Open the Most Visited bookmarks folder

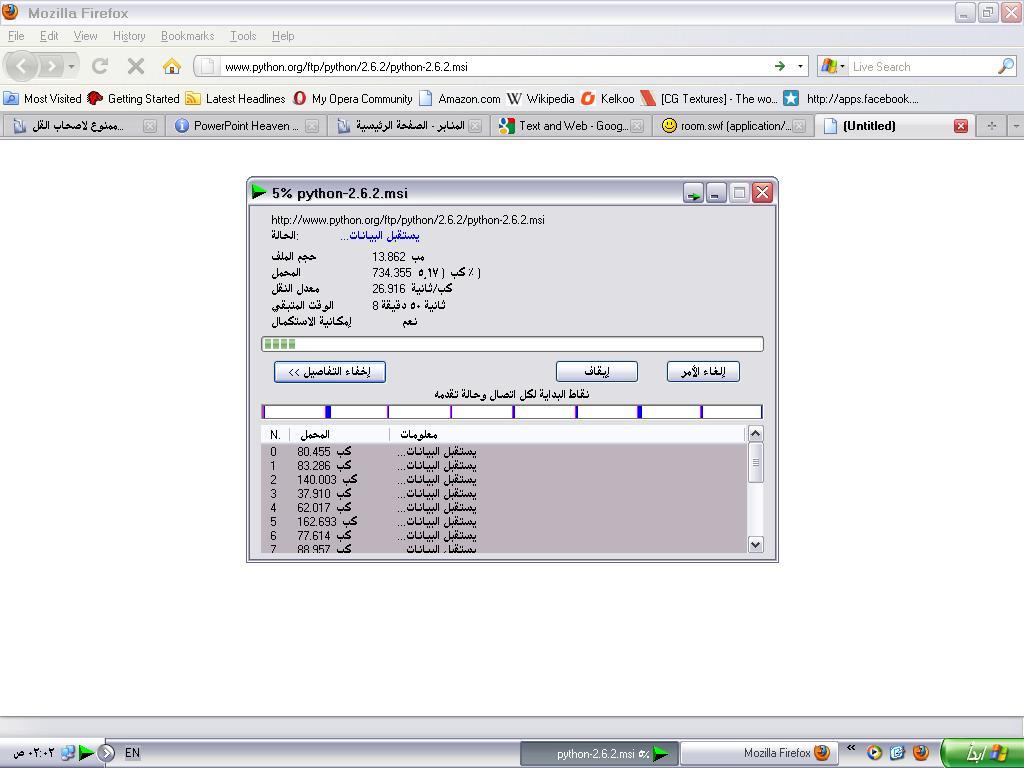[x=42, y=99]
